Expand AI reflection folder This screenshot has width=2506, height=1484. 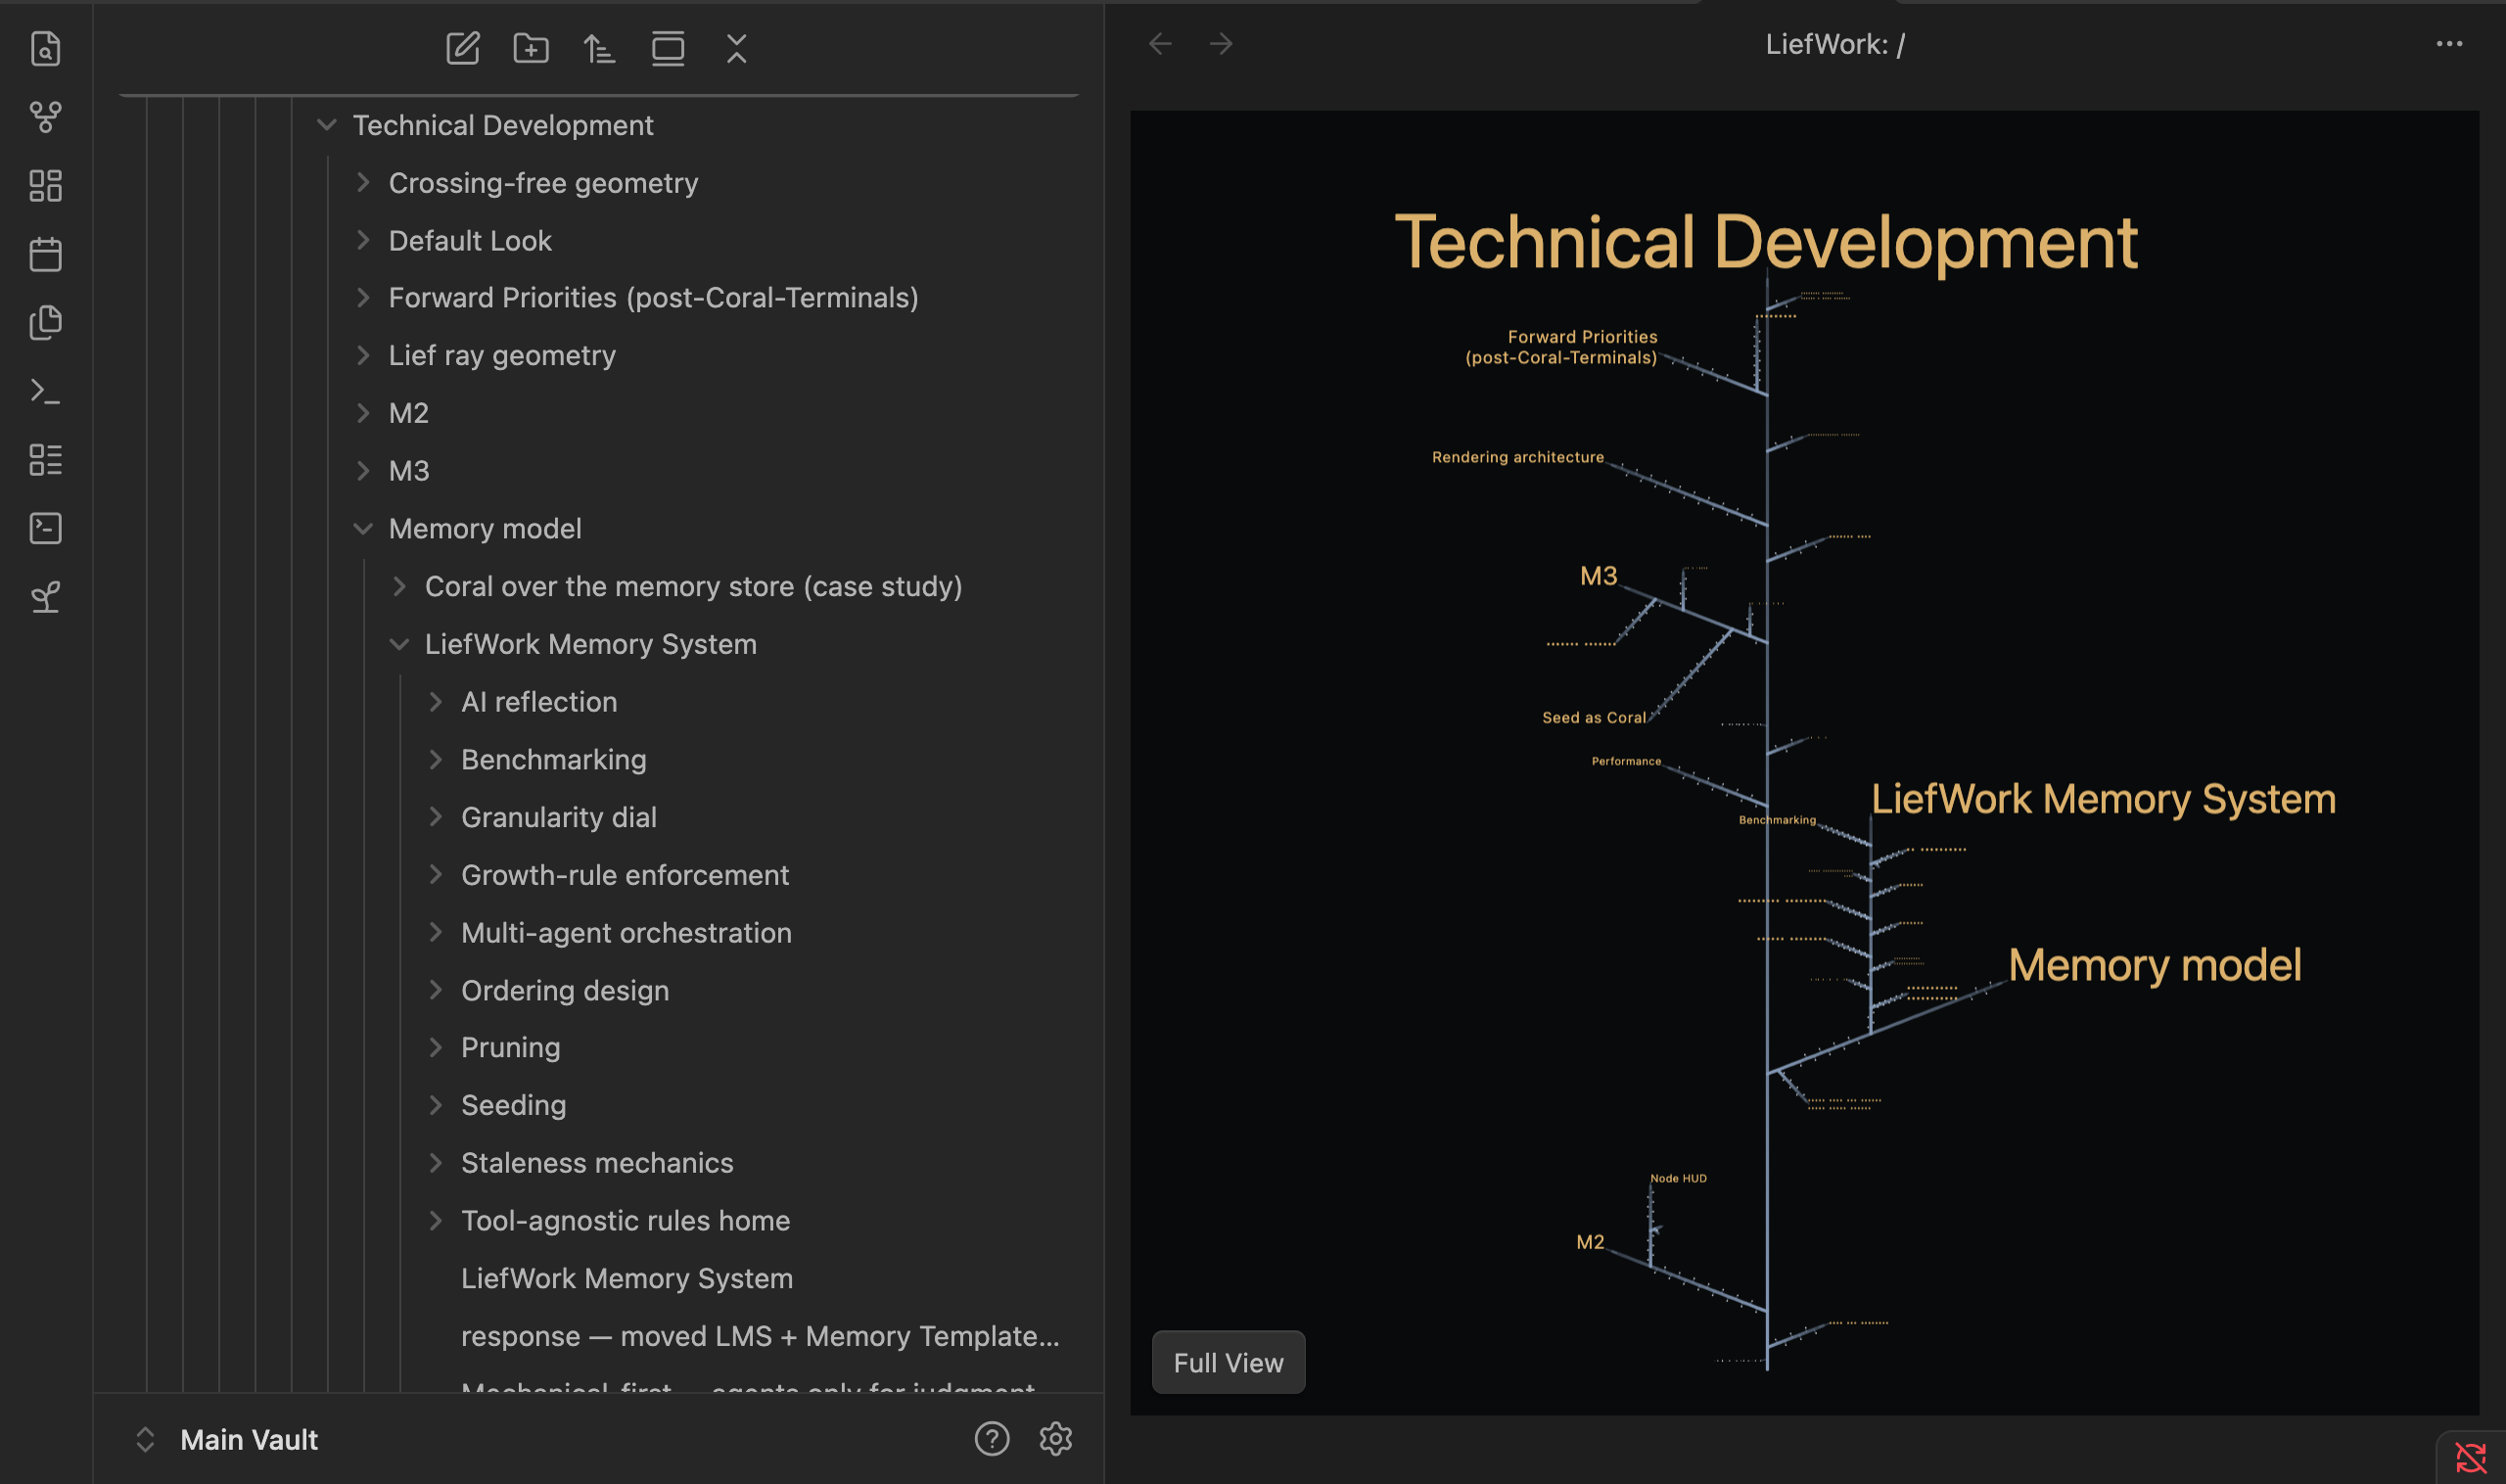coord(435,702)
